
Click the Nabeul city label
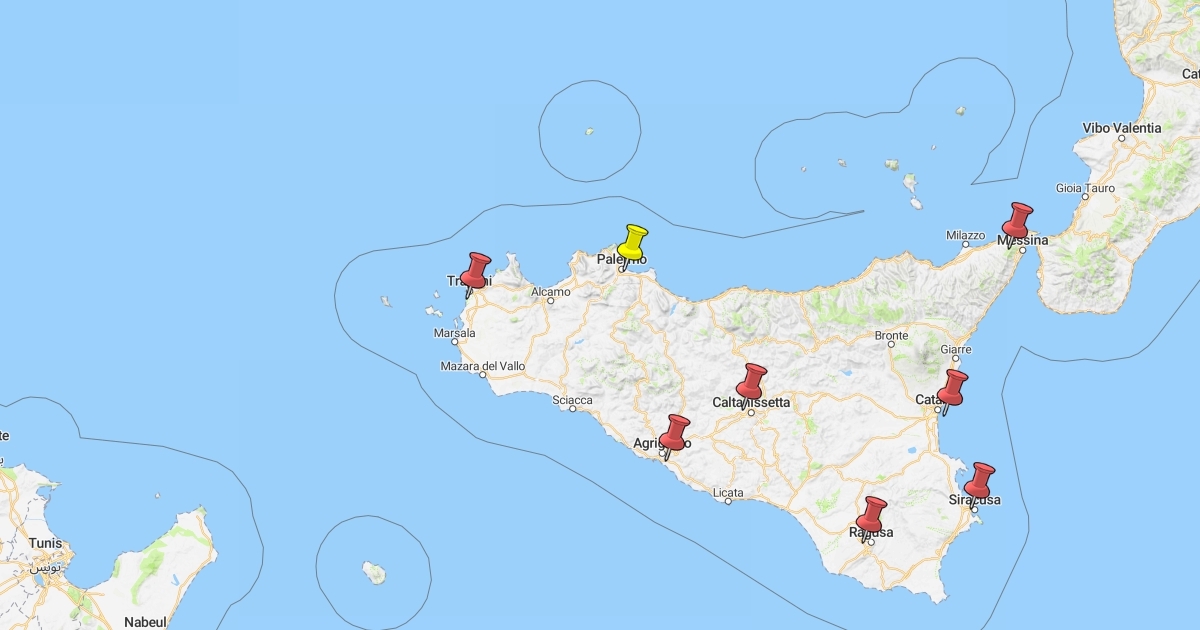point(145,621)
